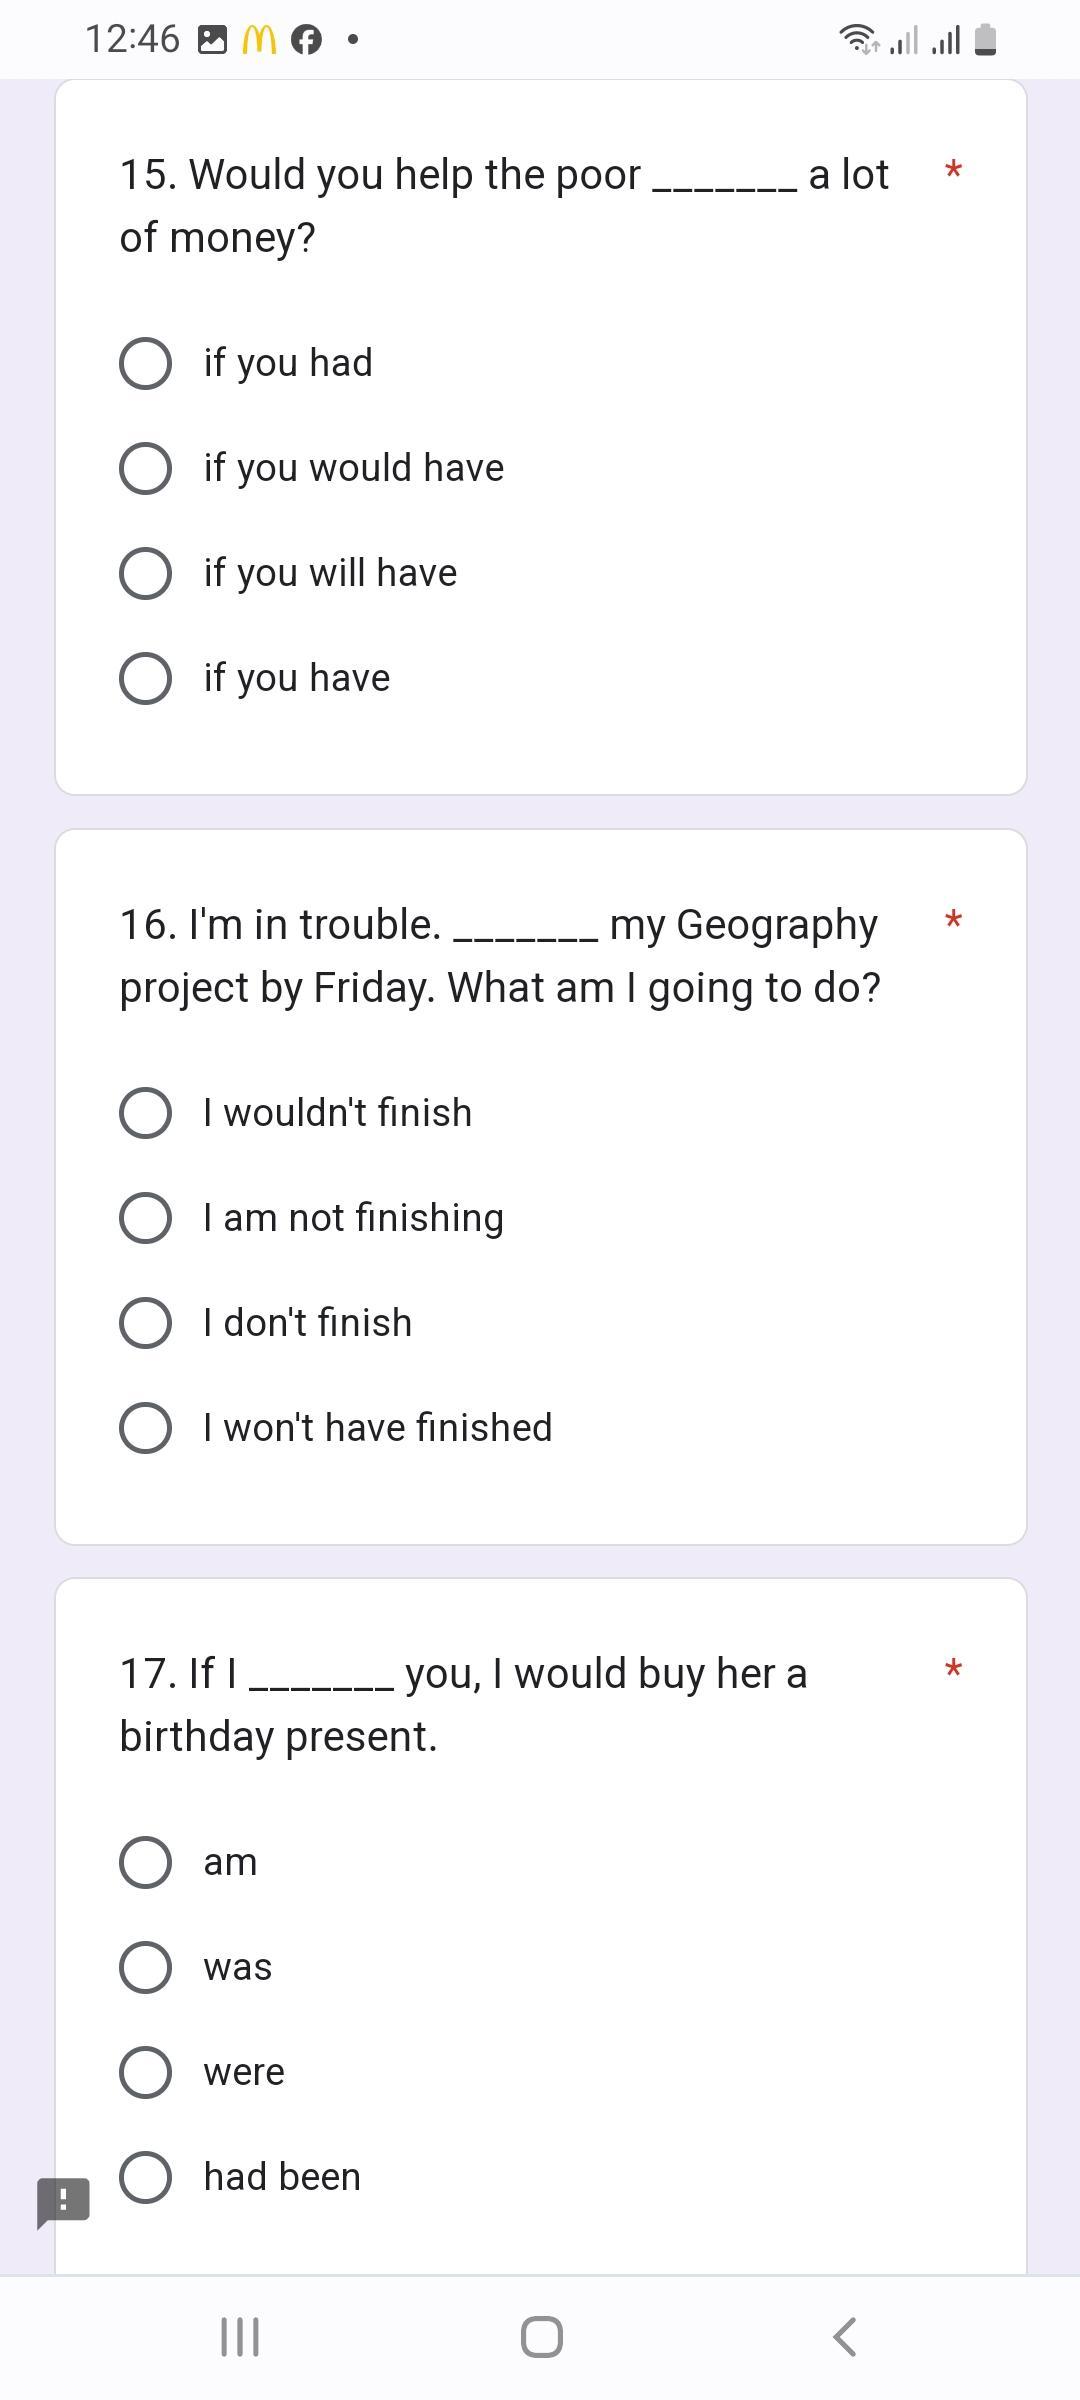Viewport: 1080px width, 2400px height.
Task: Select "if you have" radio button
Action: click(145, 678)
